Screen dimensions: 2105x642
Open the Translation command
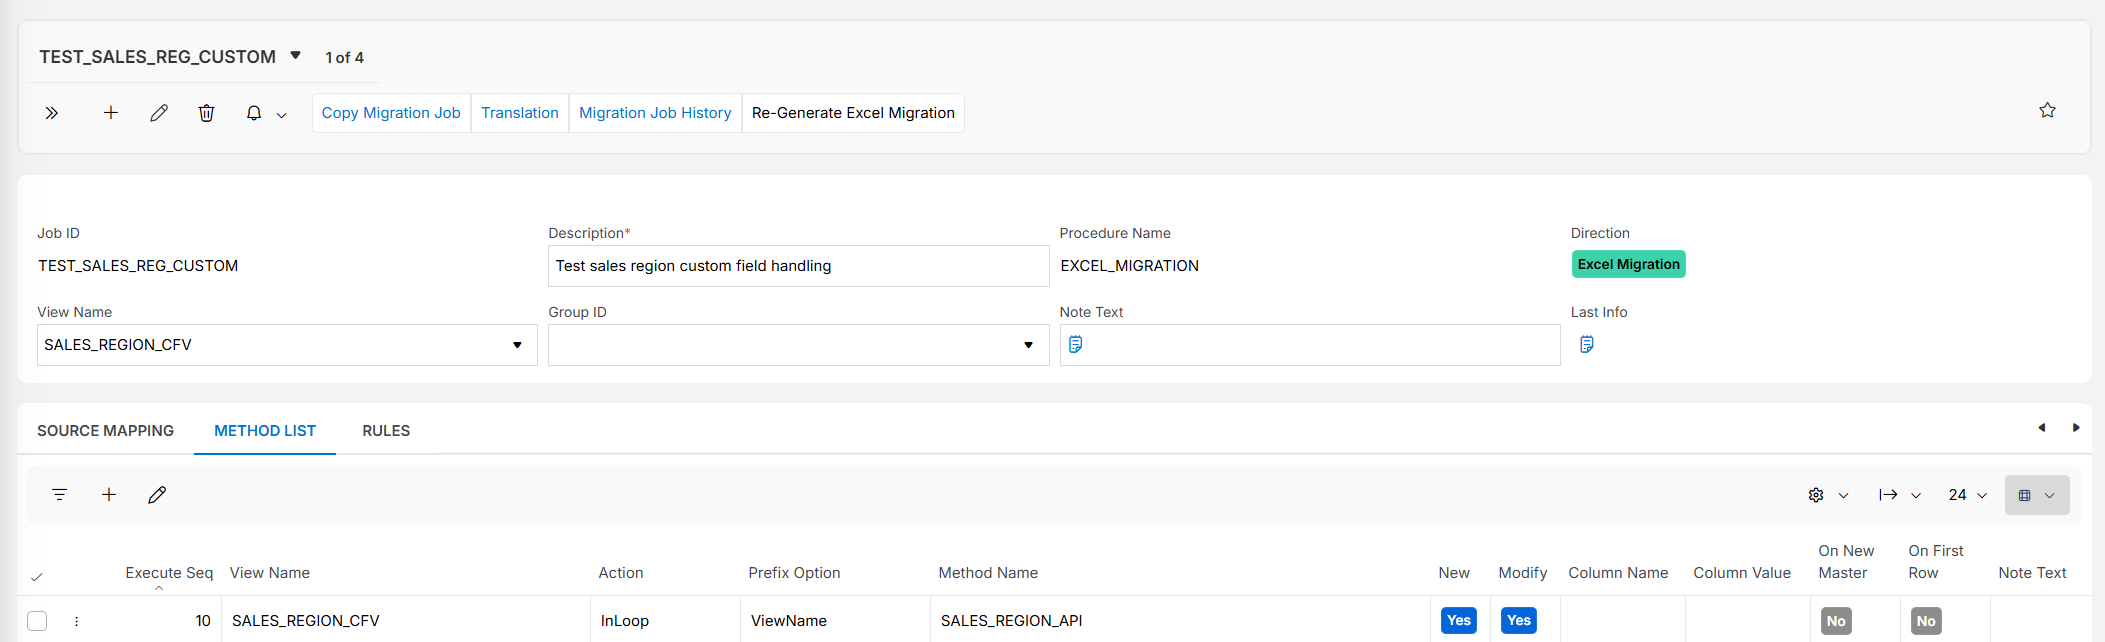tap(520, 113)
